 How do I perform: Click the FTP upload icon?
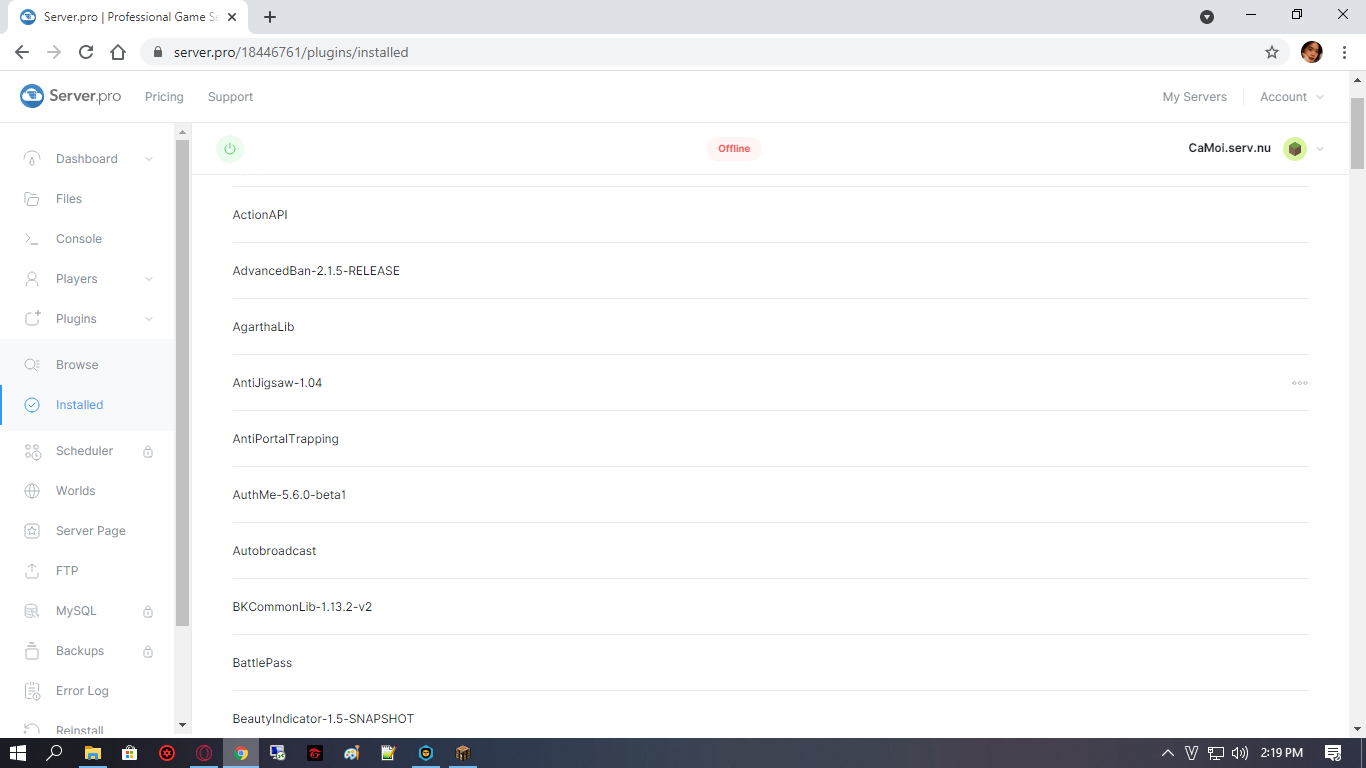coord(32,571)
